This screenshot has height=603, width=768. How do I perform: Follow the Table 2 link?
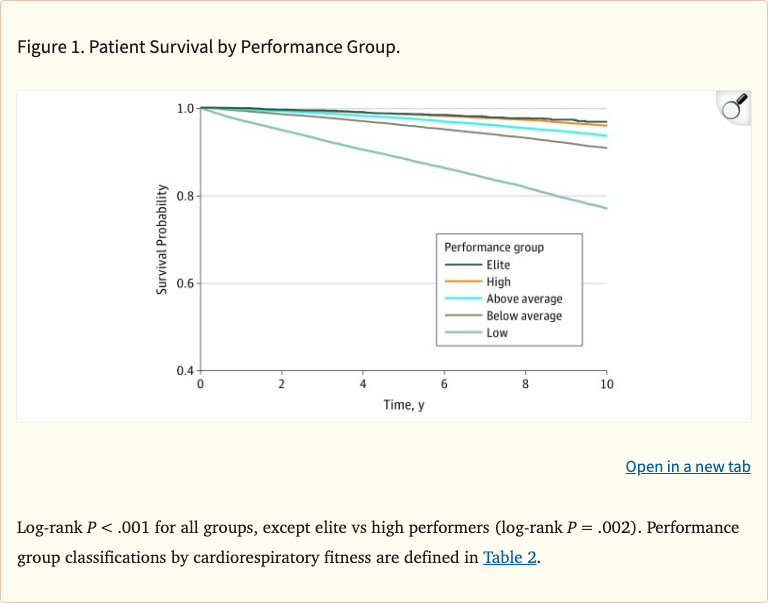pyautogui.click(x=510, y=557)
